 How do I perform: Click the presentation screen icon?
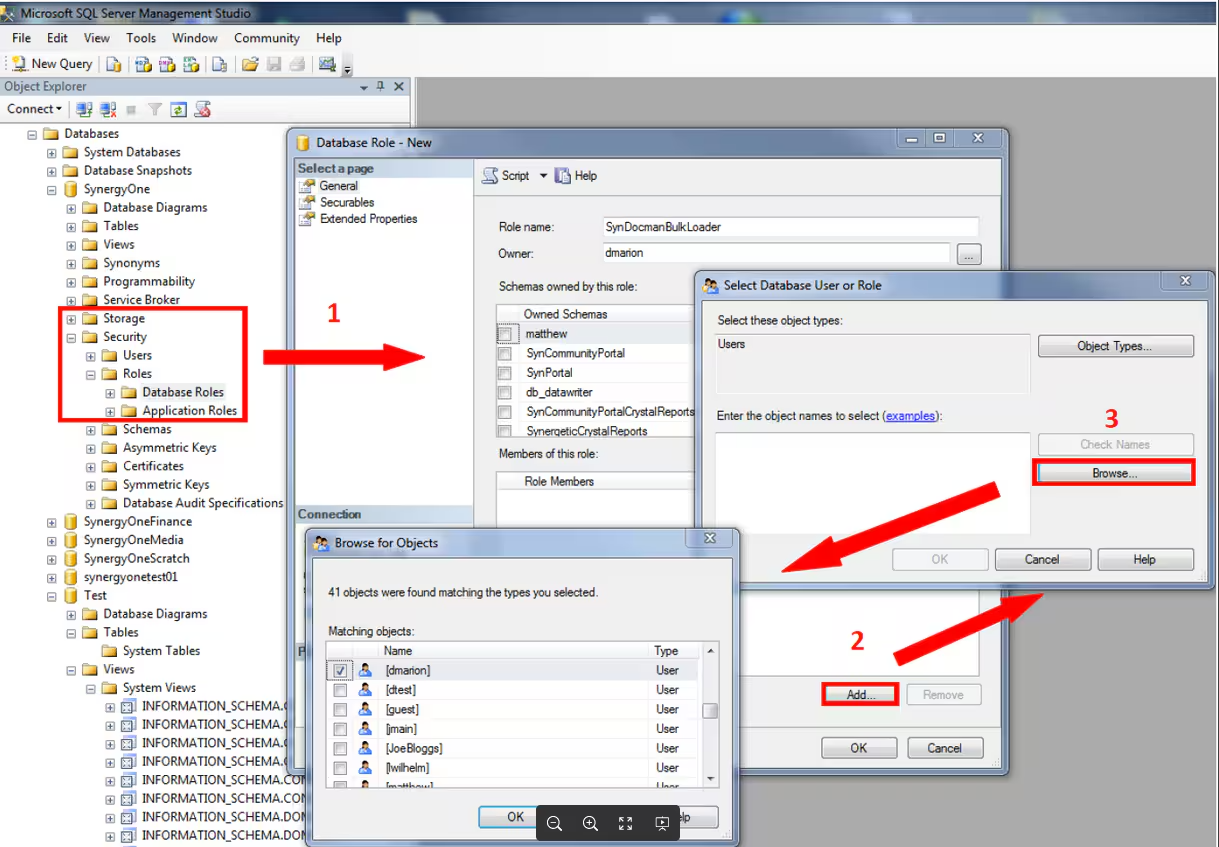[662, 823]
